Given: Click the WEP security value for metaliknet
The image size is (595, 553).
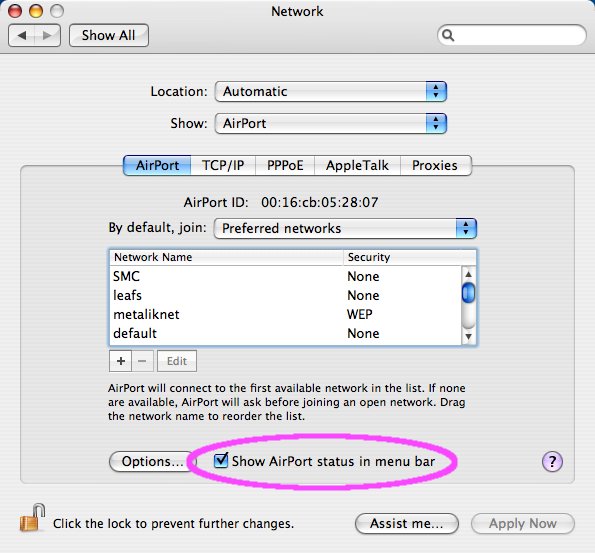Looking at the screenshot, I should coord(360,314).
